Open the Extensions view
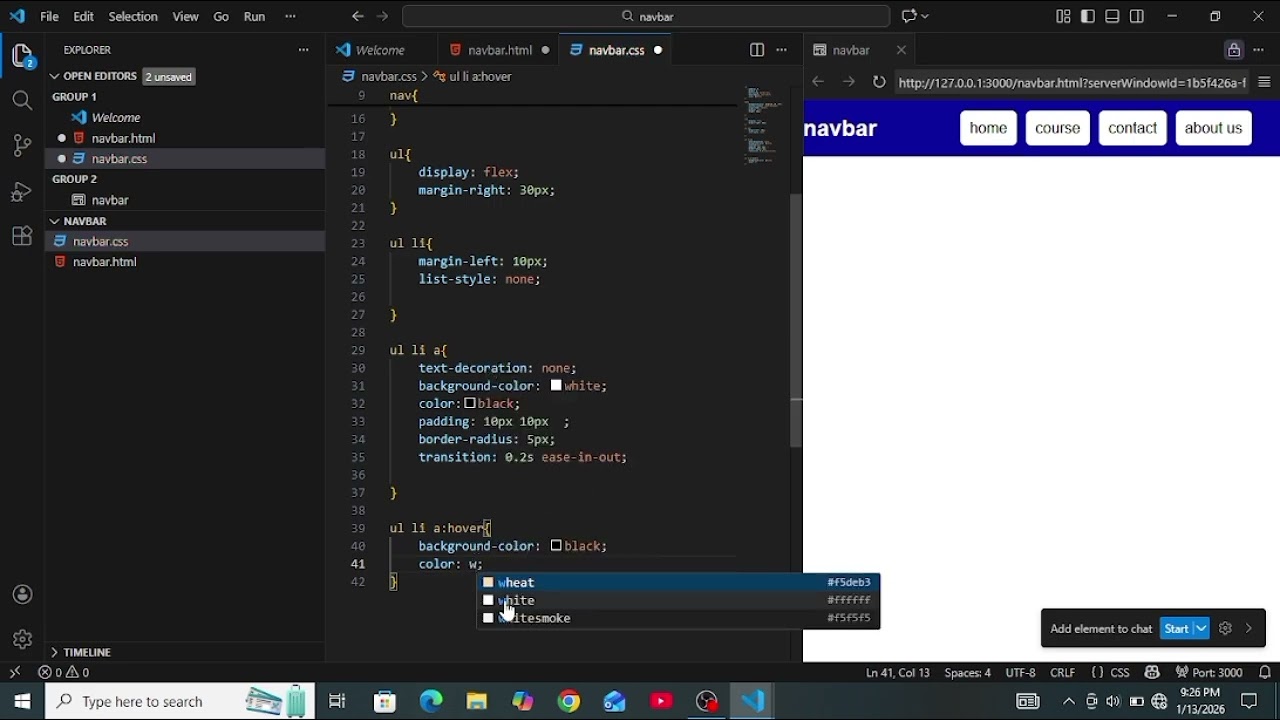Image resolution: width=1280 pixels, height=720 pixels. (22, 236)
